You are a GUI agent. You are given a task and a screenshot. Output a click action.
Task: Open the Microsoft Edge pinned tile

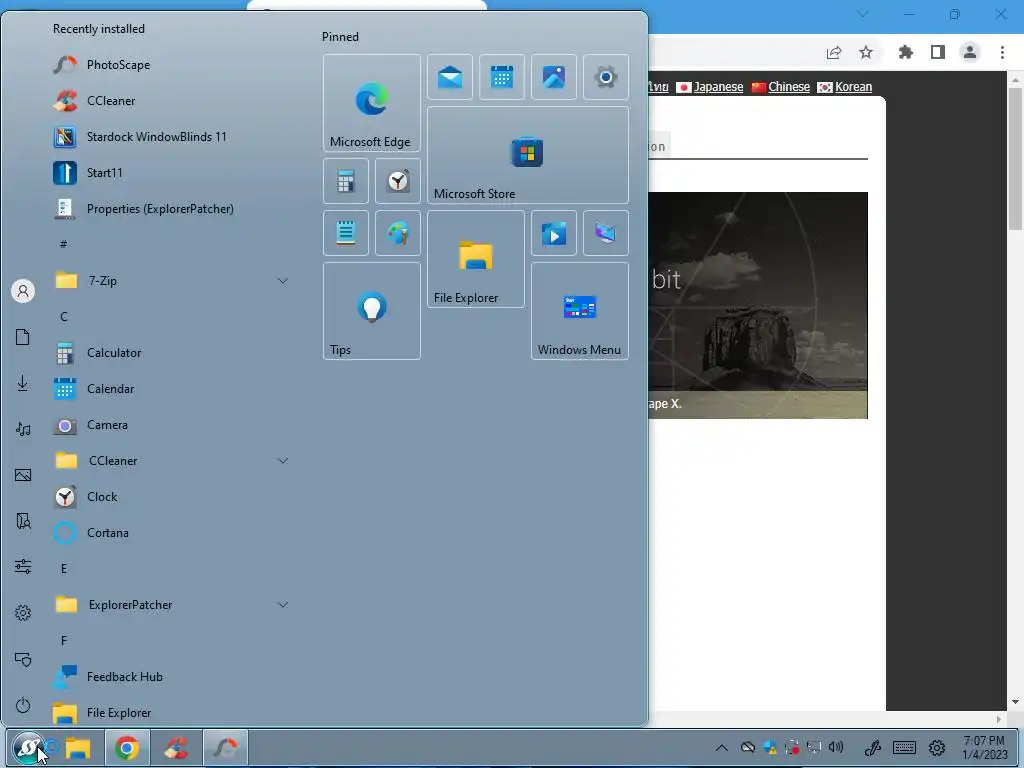(x=372, y=103)
